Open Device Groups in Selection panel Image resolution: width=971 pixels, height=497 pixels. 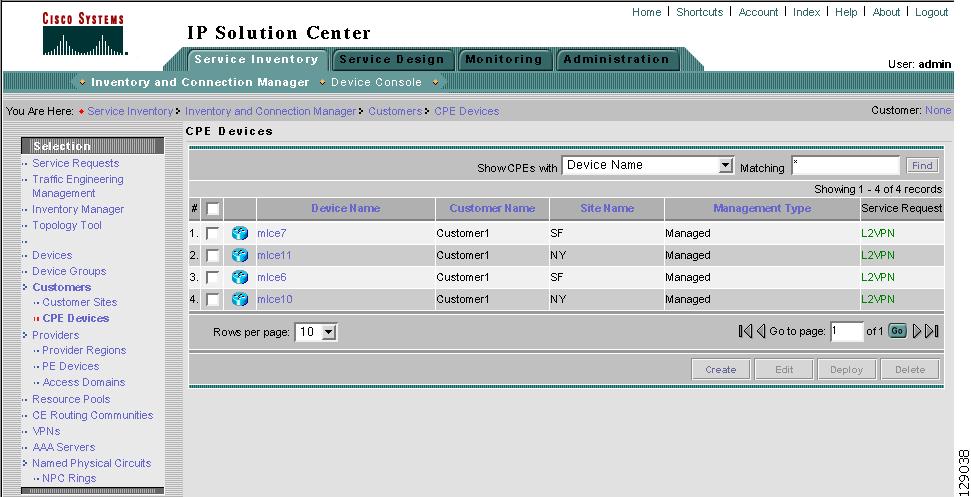pyautogui.click(x=69, y=271)
